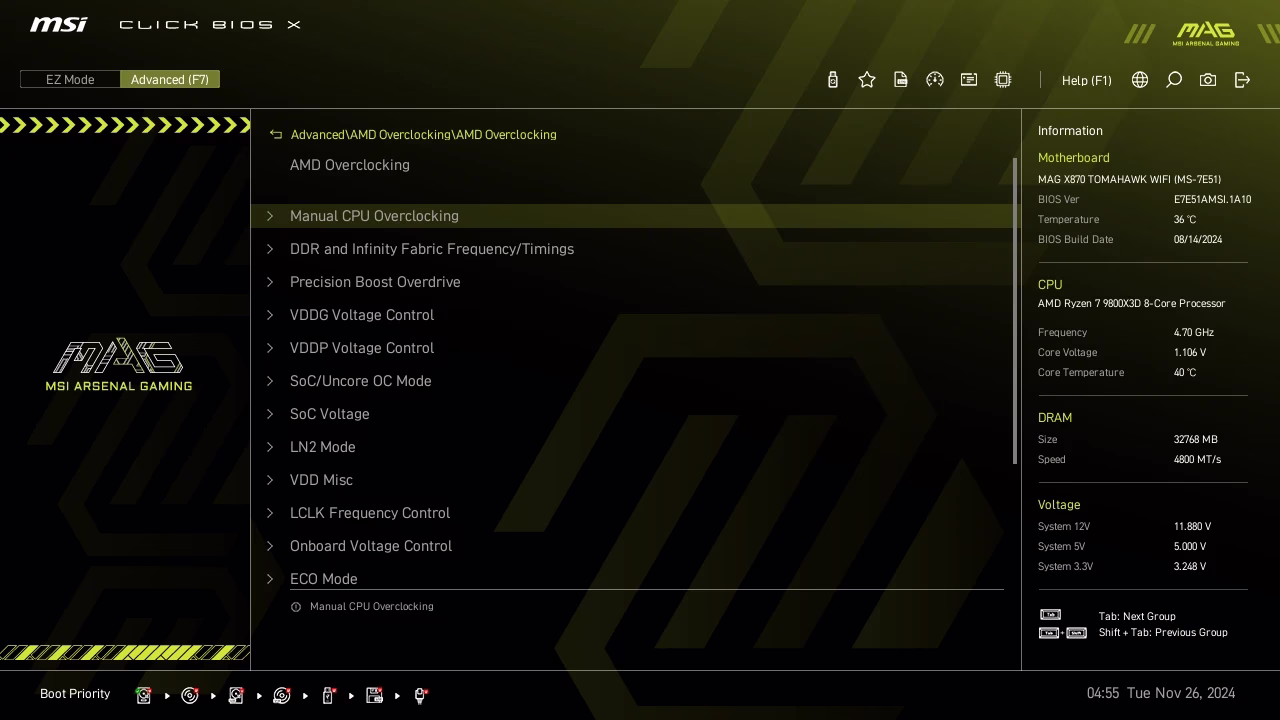The image size is (1280, 720).
Task: Select sixth boot priority USB floppy icon
Action: coord(375,695)
